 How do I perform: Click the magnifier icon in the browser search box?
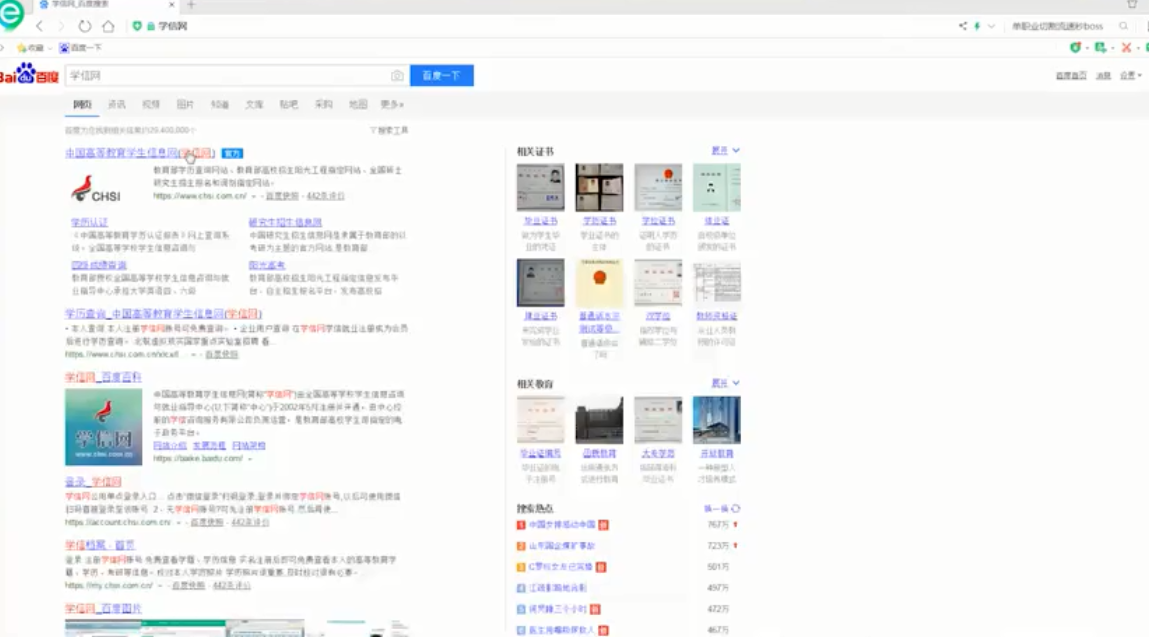(x=1123, y=26)
